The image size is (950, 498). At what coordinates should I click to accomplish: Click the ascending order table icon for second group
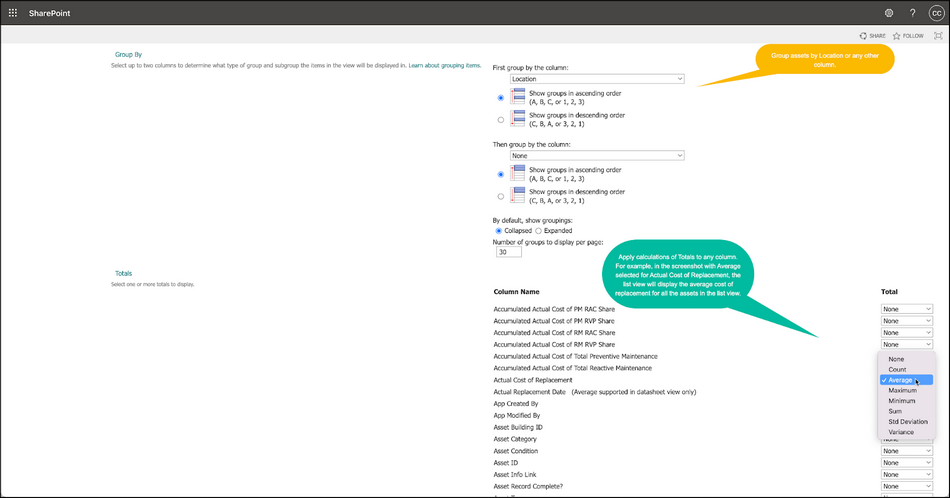(x=517, y=174)
